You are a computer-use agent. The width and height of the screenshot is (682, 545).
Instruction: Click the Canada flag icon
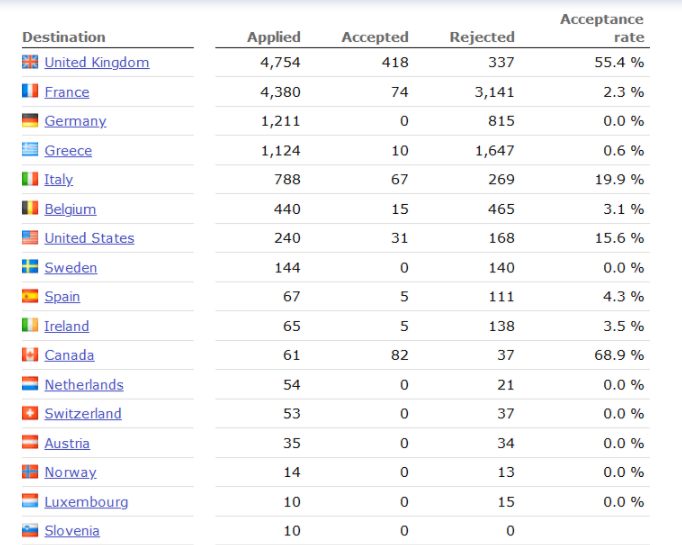click(x=30, y=354)
